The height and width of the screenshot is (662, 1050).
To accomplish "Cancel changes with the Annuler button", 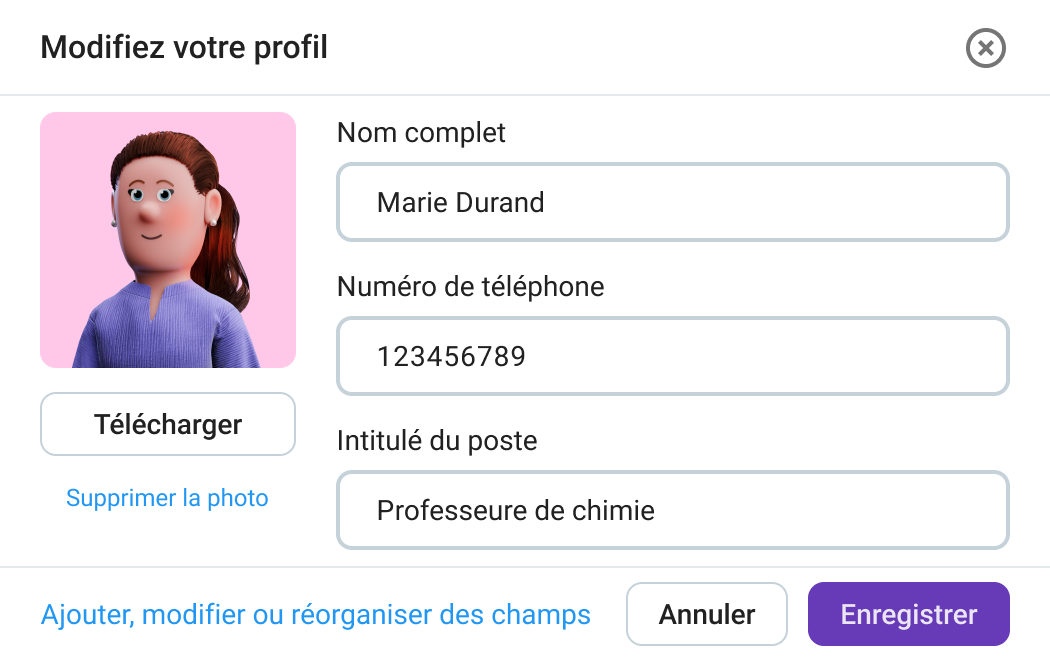I will point(707,614).
